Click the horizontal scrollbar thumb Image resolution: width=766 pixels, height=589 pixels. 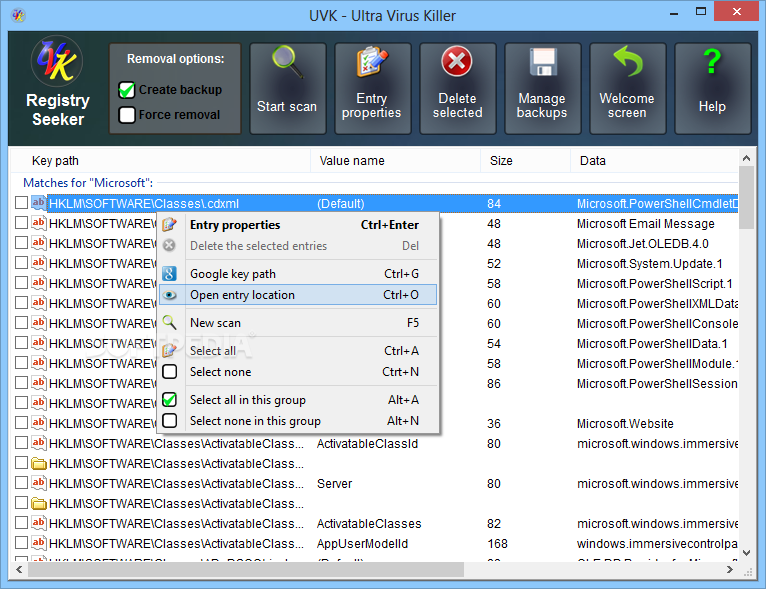pos(246,569)
